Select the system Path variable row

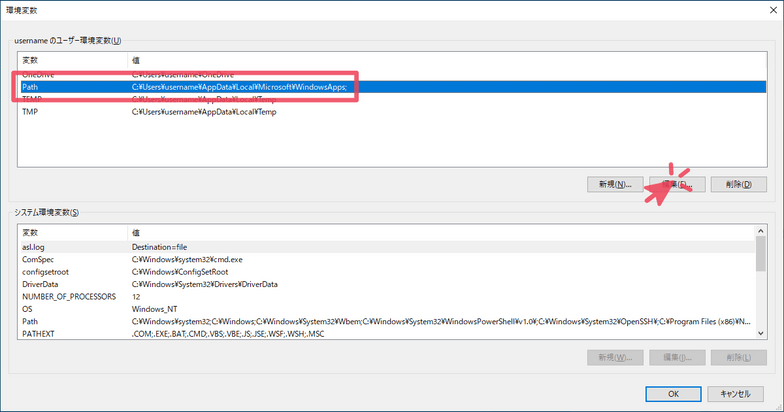pyautogui.click(x=30, y=322)
